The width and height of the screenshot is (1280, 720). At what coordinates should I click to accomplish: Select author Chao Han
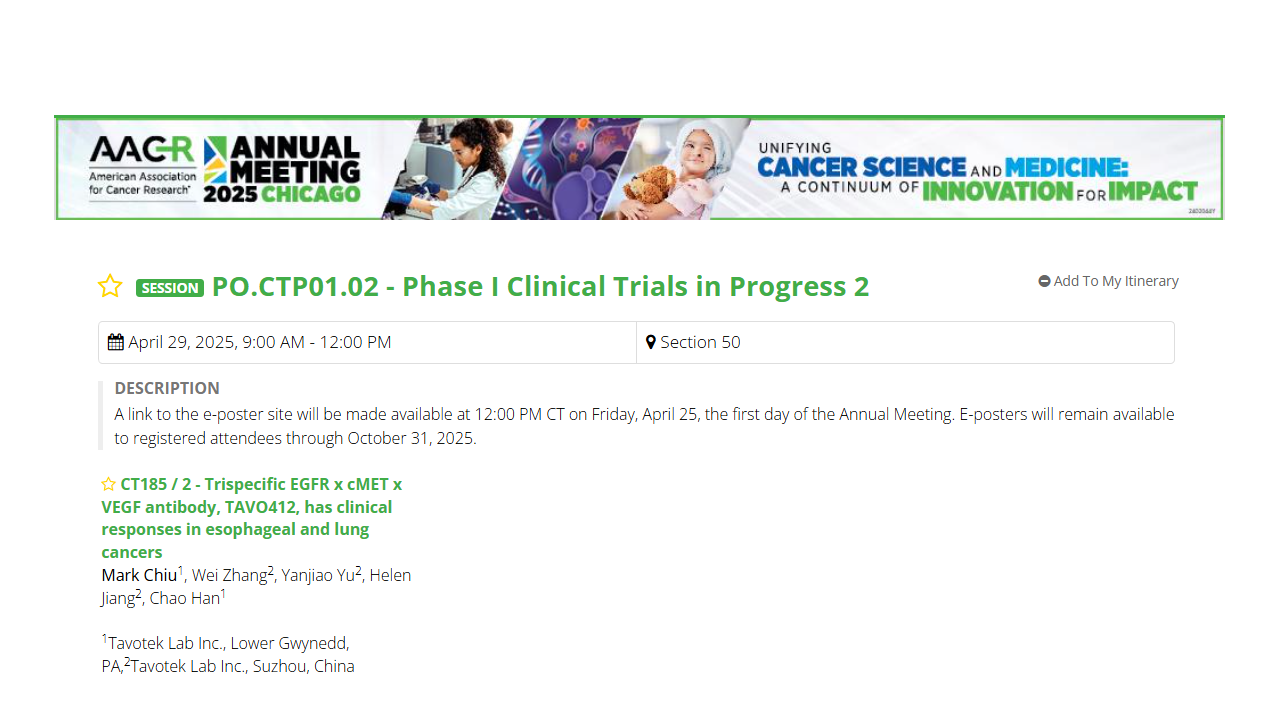pos(185,598)
